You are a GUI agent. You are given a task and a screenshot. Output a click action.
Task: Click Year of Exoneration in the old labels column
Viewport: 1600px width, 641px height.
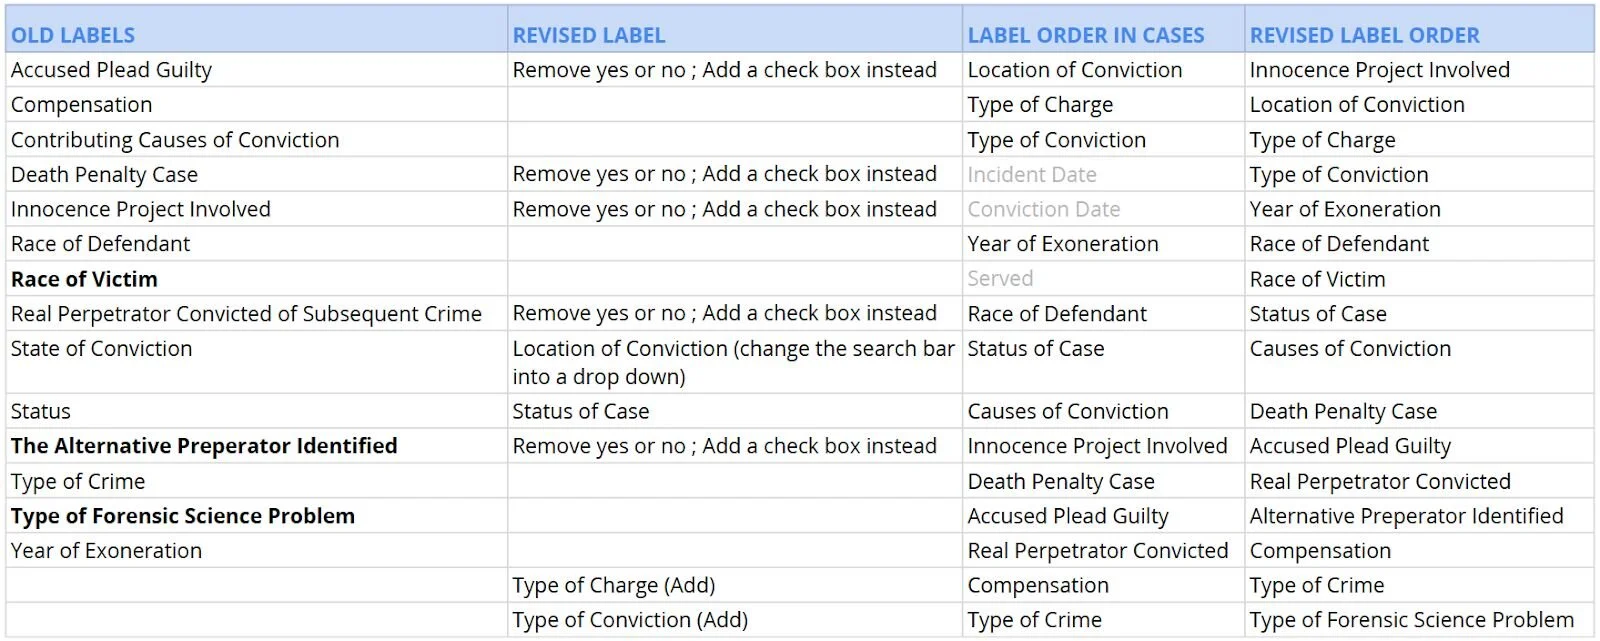pos(256,551)
